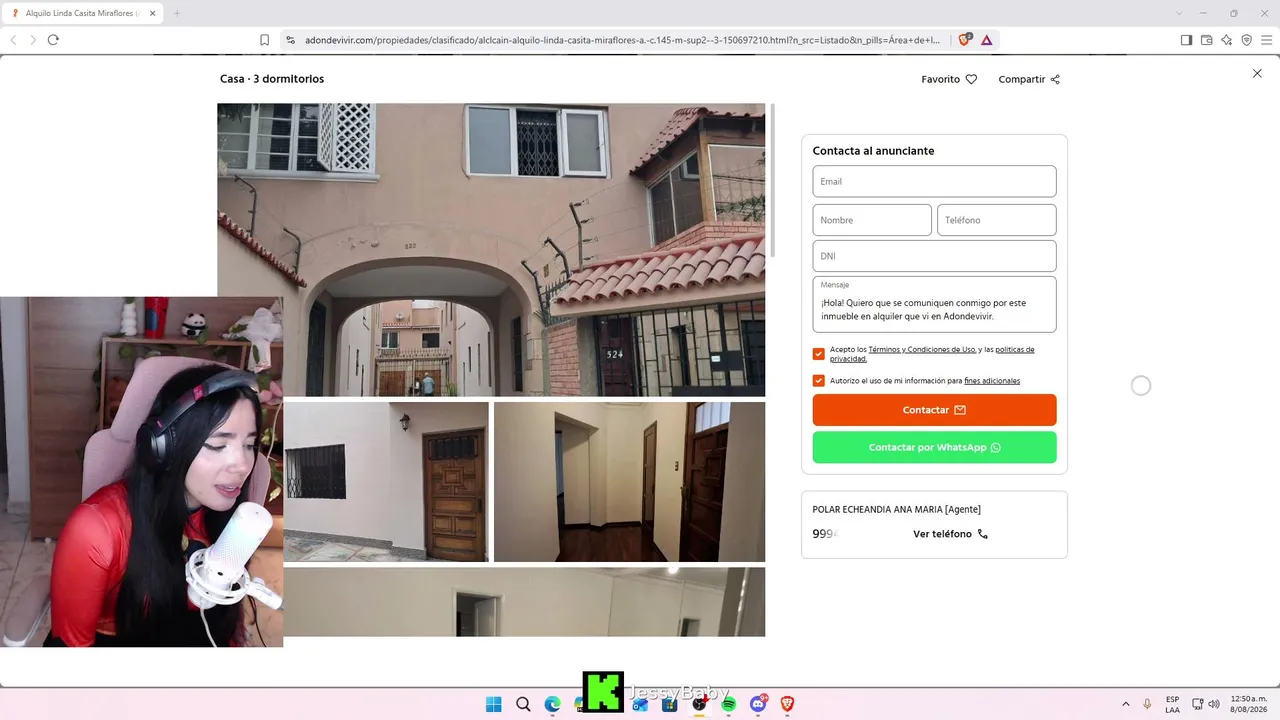This screenshot has width=1280, height=720.
Task: Click the 'Contacta al anunciante' heading
Action: pyautogui.click(x=873, y=151)
